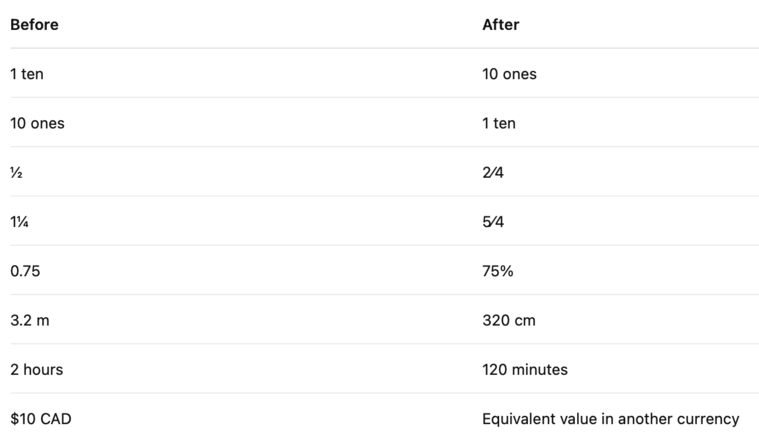Image resolution: width=759 pixels, height=447 pixels.
Task: Select the '2 hours' cell
Action: click(37, 370)
